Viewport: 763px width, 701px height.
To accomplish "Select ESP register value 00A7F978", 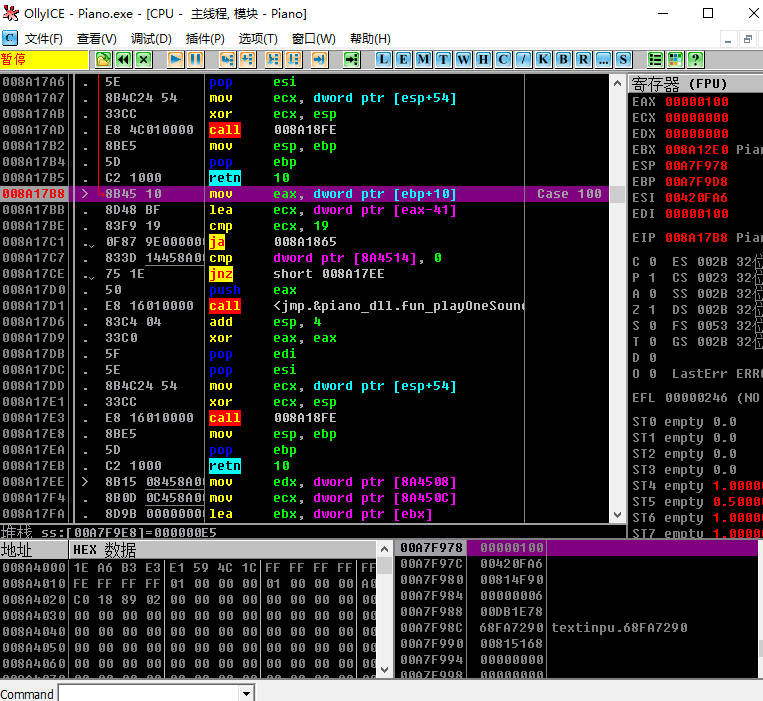I will [697, 166].
